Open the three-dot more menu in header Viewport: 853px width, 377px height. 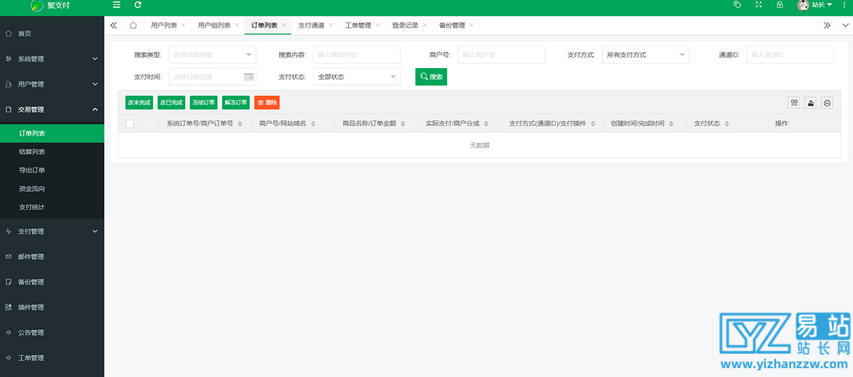pyautogui.click(x=844, y=5)
